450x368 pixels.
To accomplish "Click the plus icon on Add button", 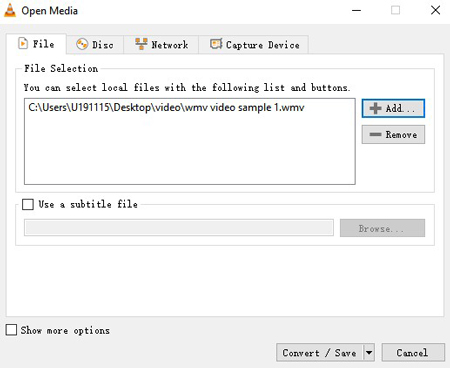I will click(x=375, y=108).
